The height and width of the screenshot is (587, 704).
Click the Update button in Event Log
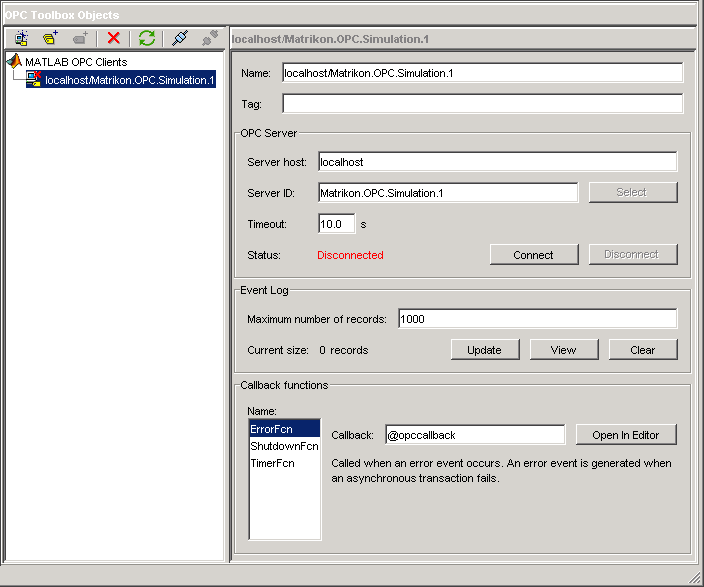click(485, 349)
